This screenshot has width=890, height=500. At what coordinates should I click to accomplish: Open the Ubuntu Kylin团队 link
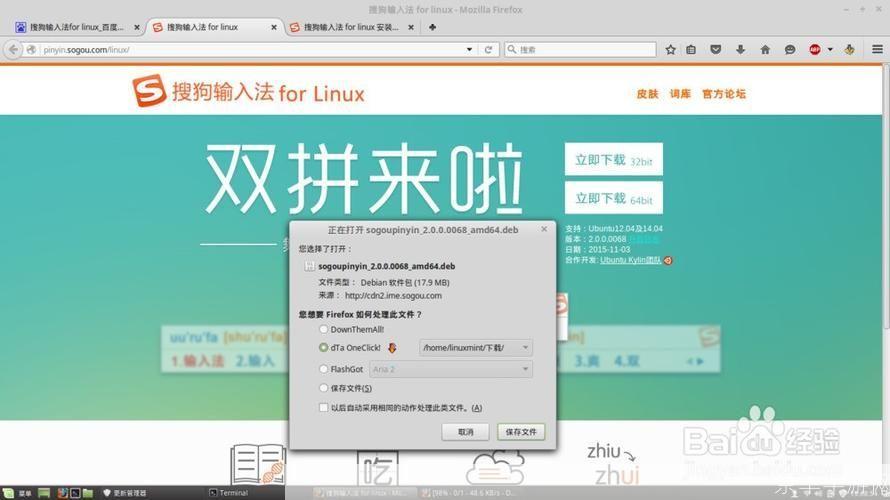click(631, 260)
